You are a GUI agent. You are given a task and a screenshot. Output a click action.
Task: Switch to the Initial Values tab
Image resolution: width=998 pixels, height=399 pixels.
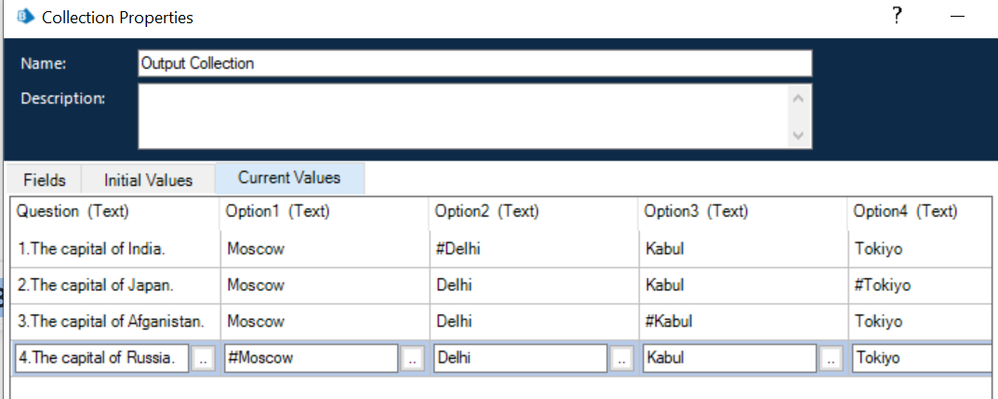pyautogui.click(x=148, y=180)
